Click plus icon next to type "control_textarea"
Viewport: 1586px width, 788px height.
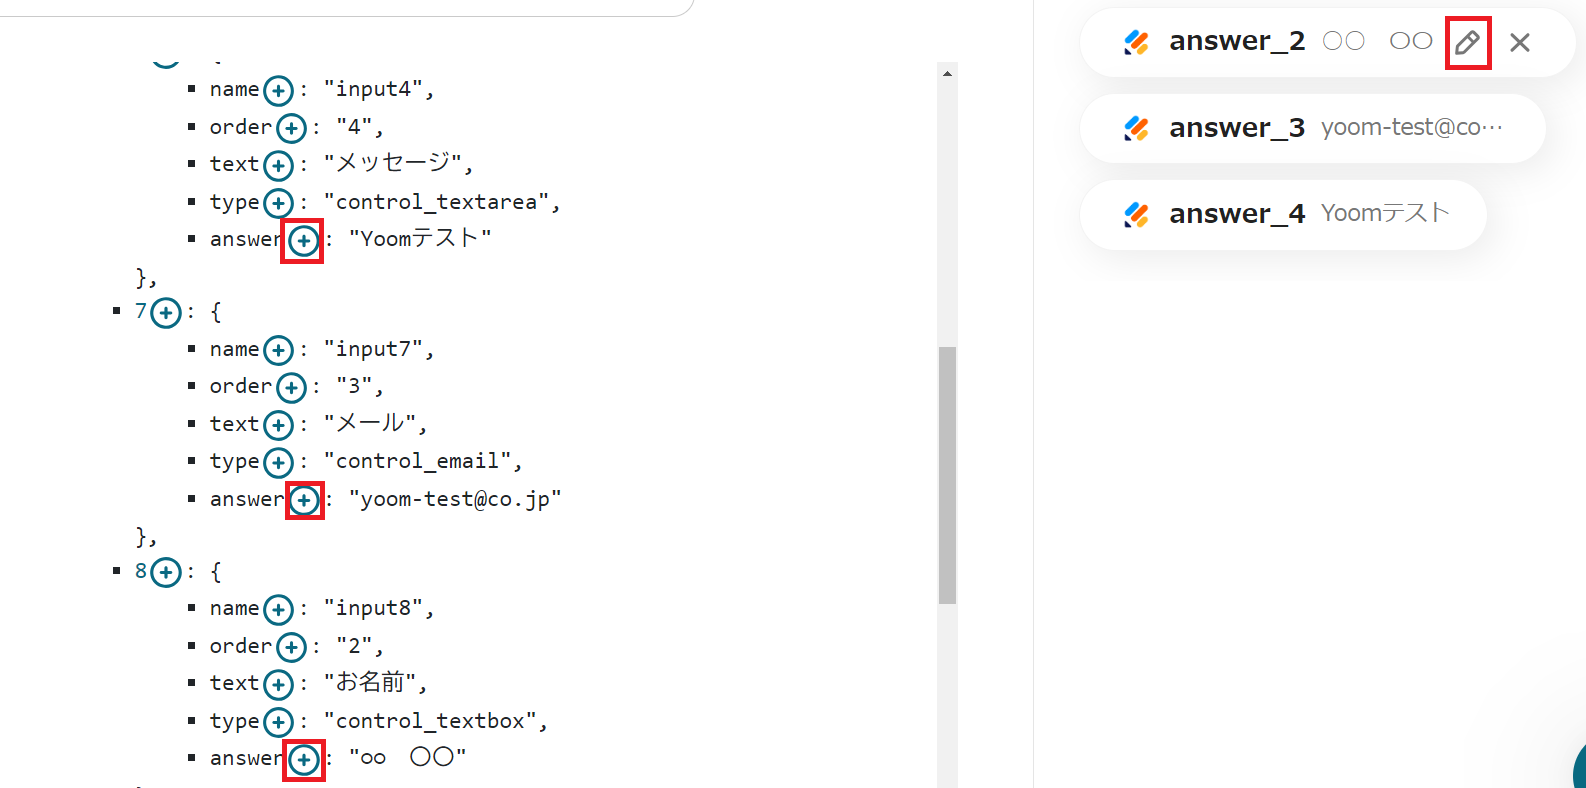tap(278, 204)
